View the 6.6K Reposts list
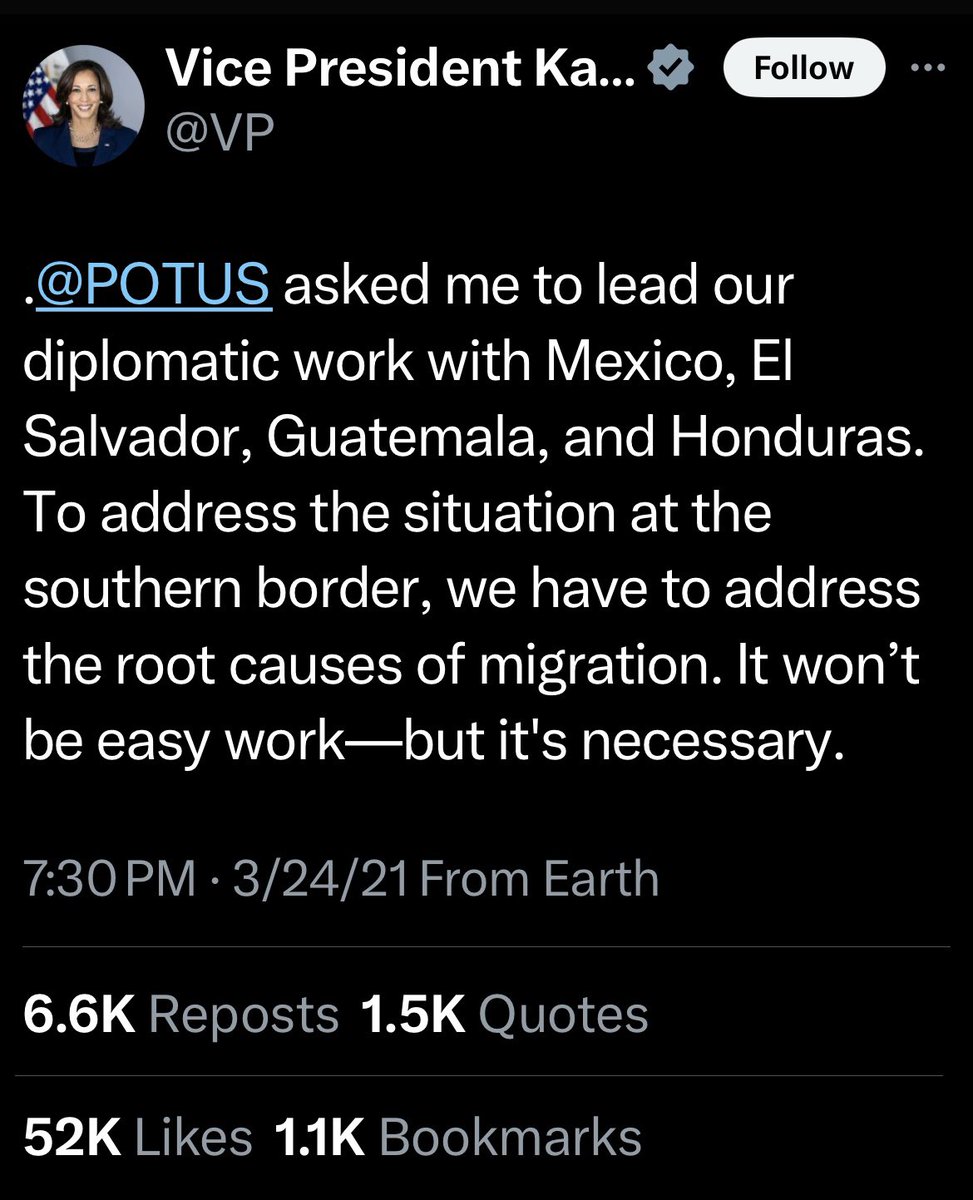 (x=181, y=1015)
